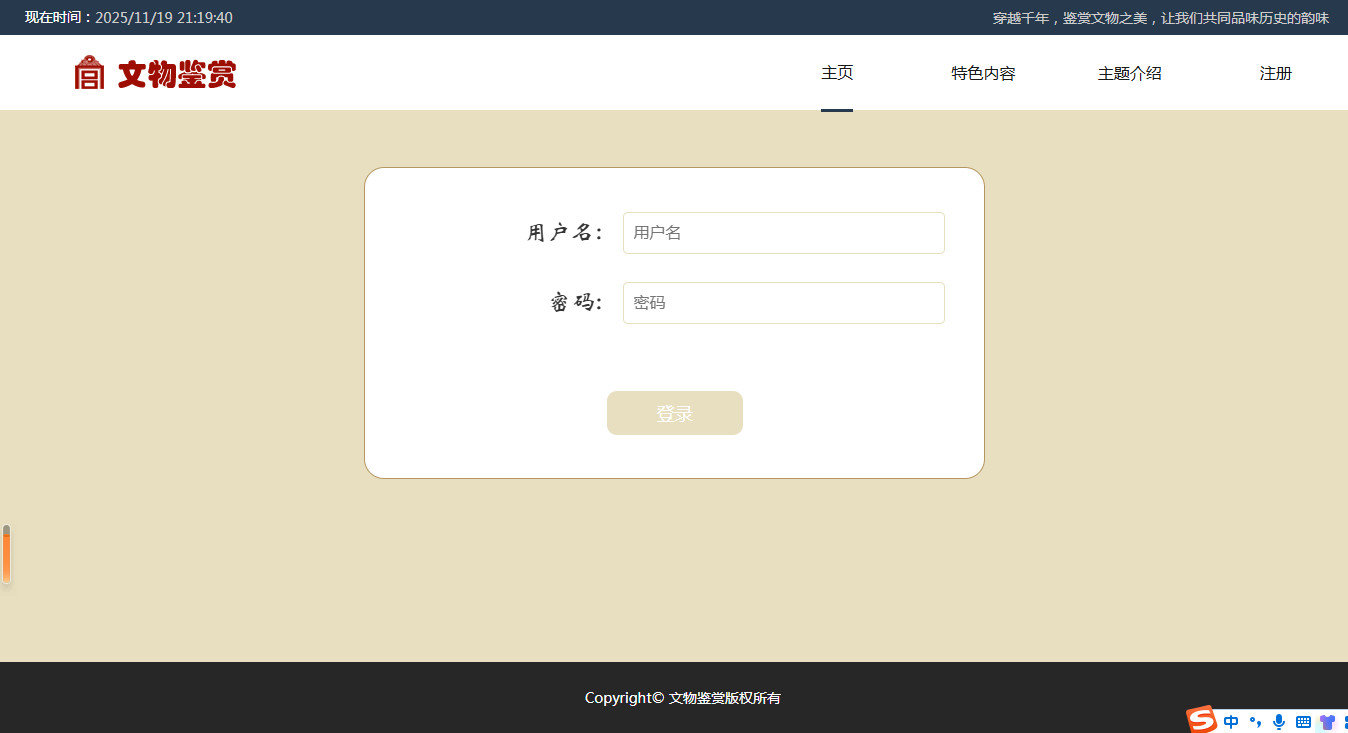Image resolution: width=1348 pixels, height=733 pixels.
Task: Open the 特色内容 navigation item
Action: coord(983,73)
